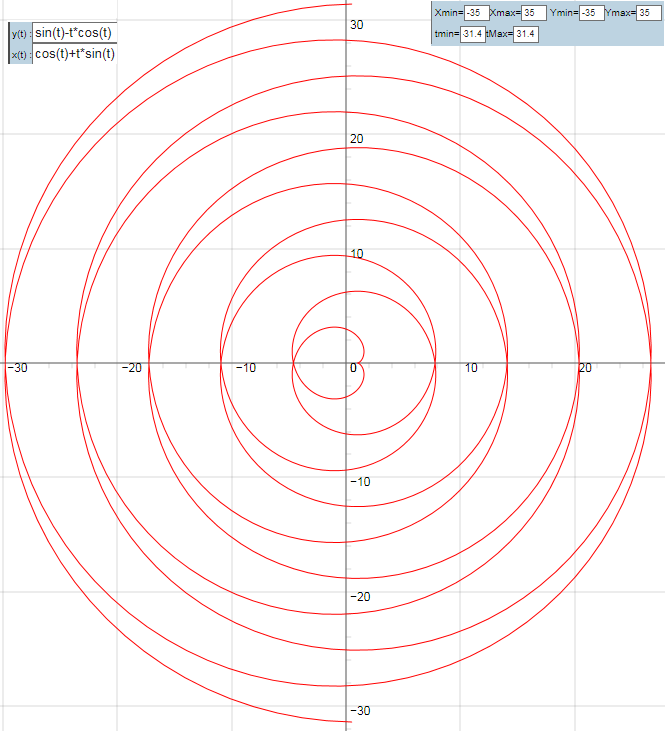The width and height of the screenshot is (665, 731).
Task: Click the -10 label on horizontal axis
Action: point(246,368)
